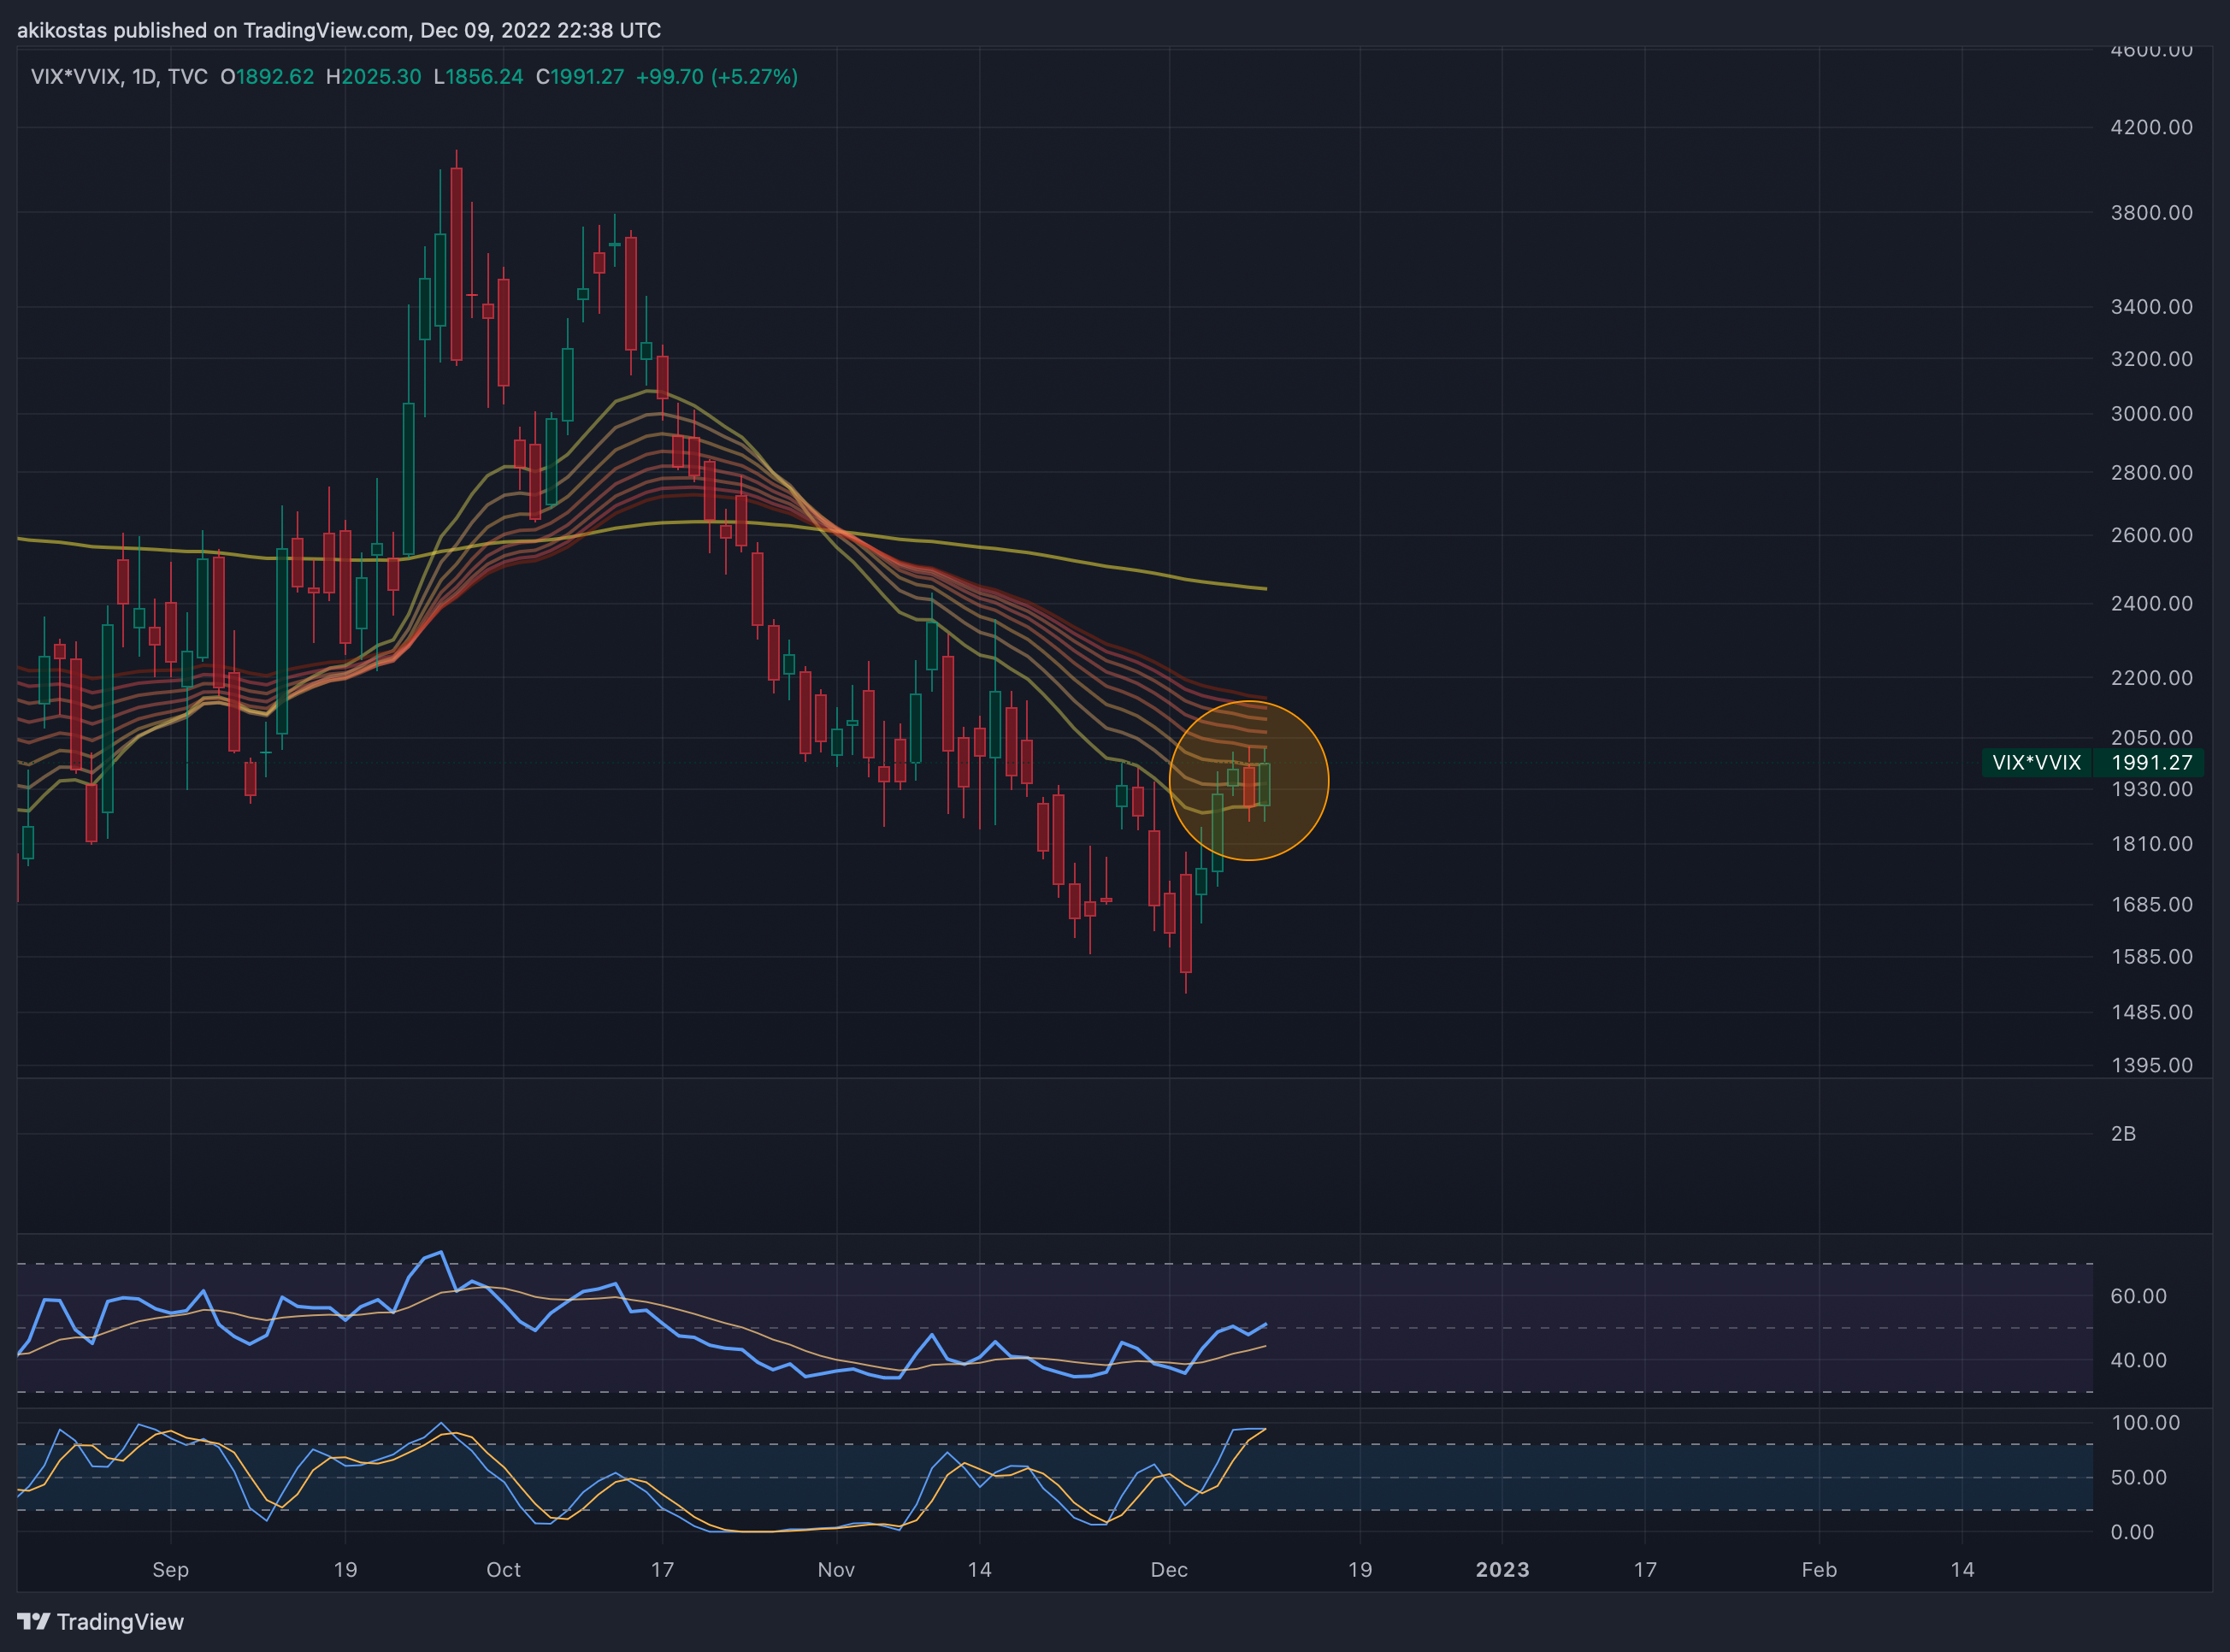Screen dimensions: 2230x1652
Task: Click the Feb label on time axis
Action: coord(1819,1569)
